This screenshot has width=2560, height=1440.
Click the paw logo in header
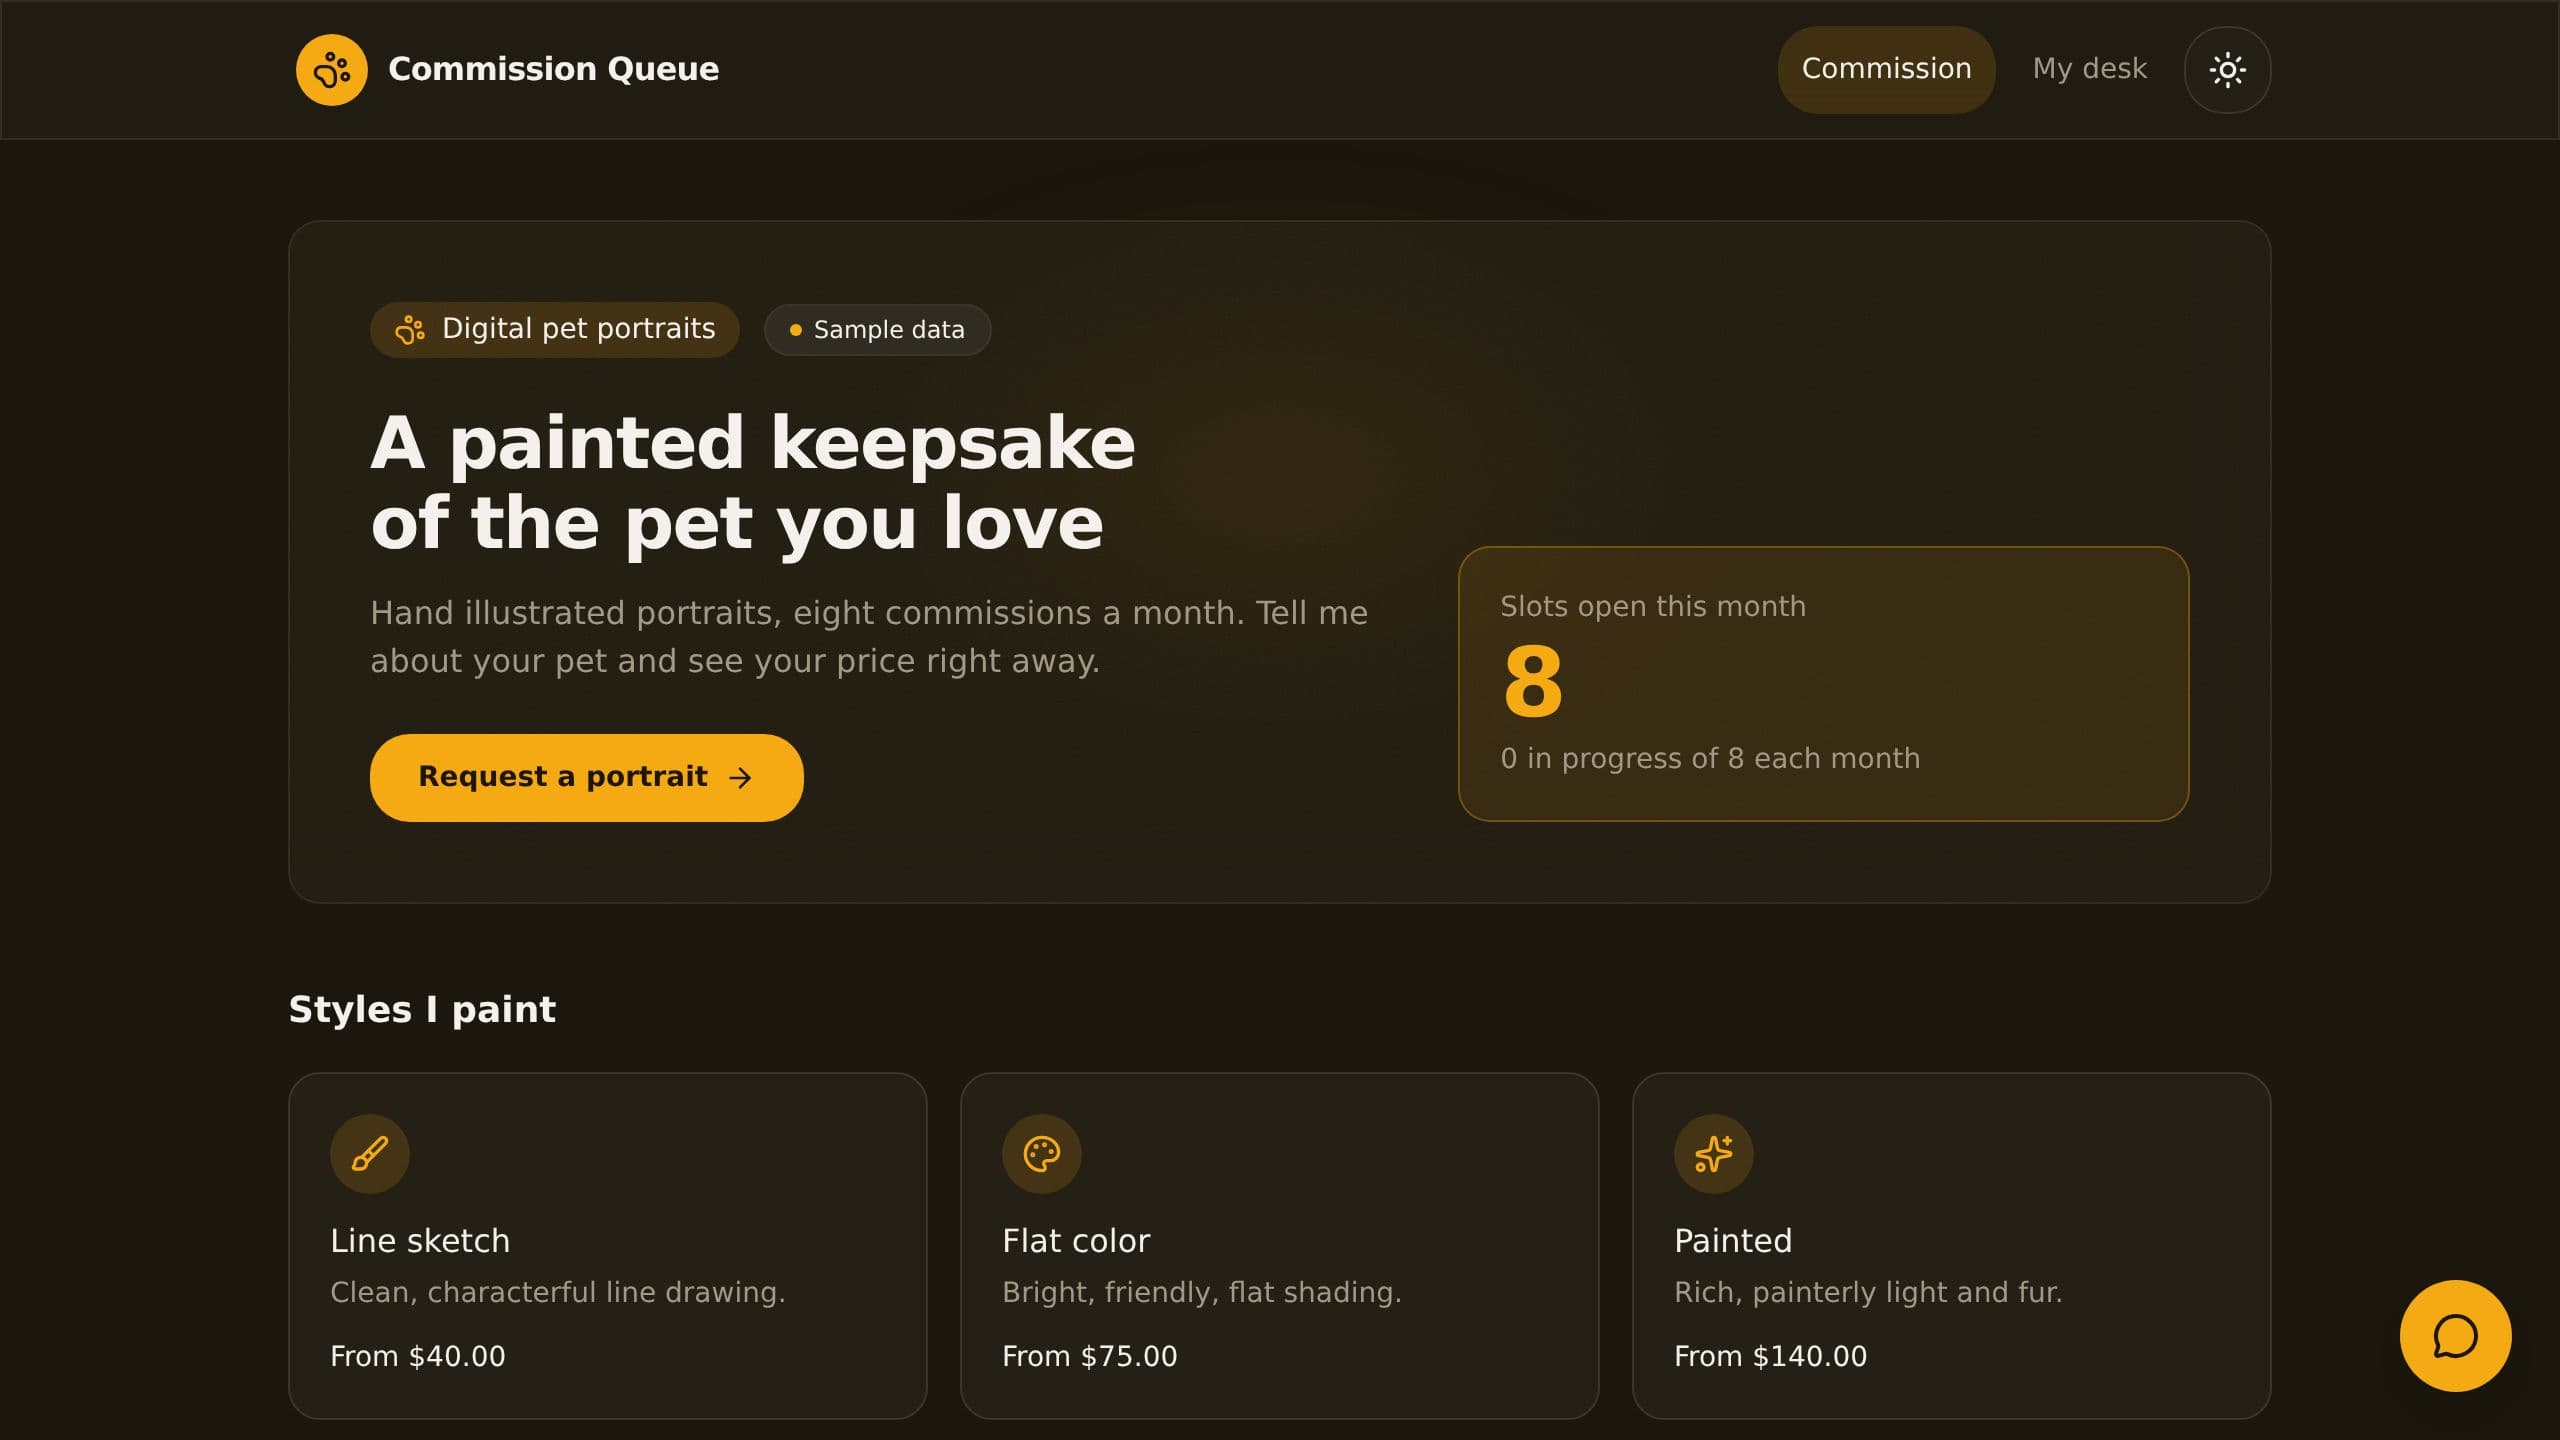[331, 69]
